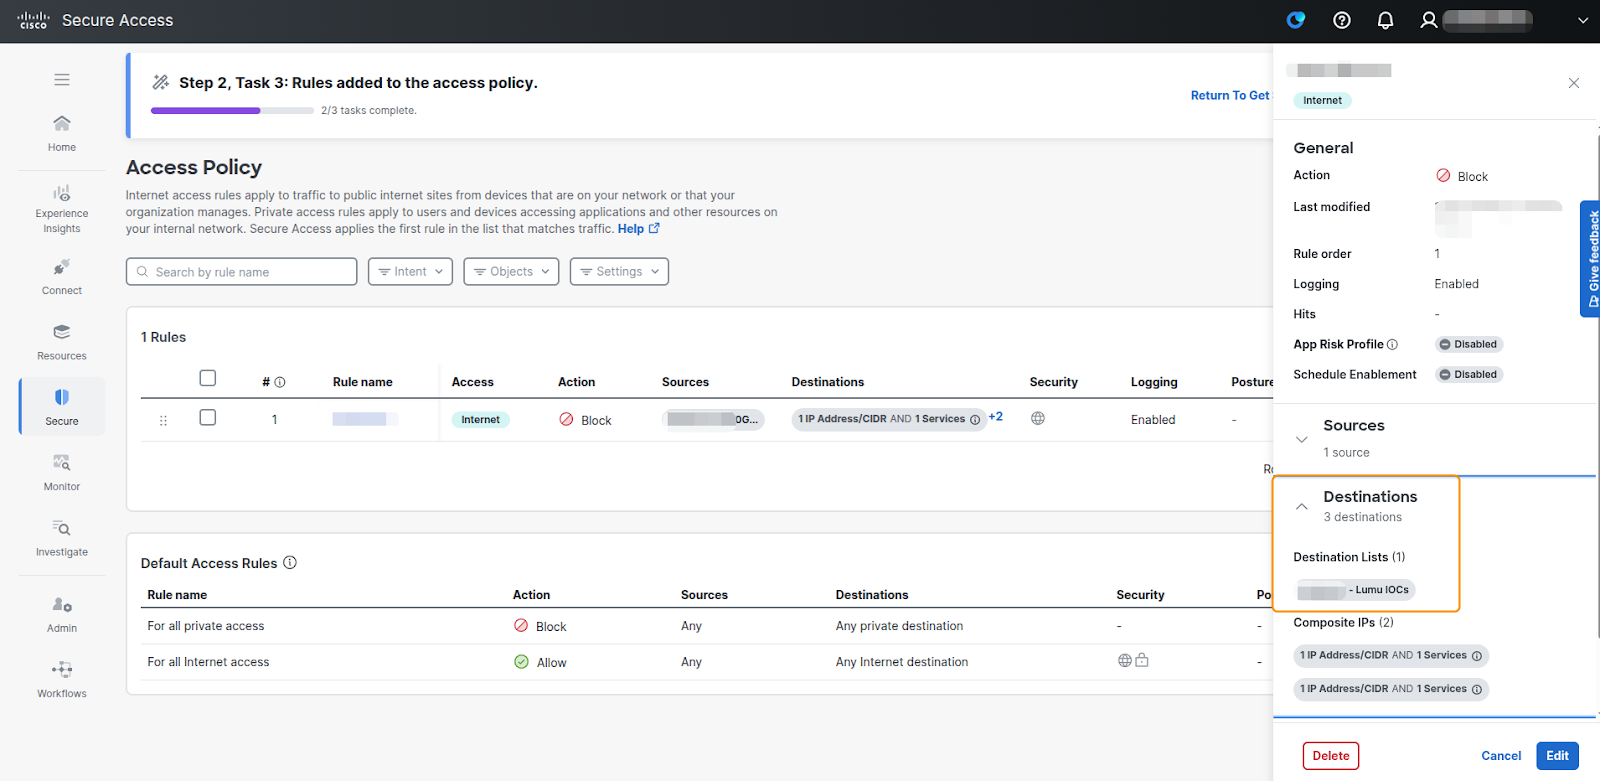Image resolution: width=1600 pixels, height=781 pixels.
Task: Click the tasks complete progress bar
Action: pos(232,111)
